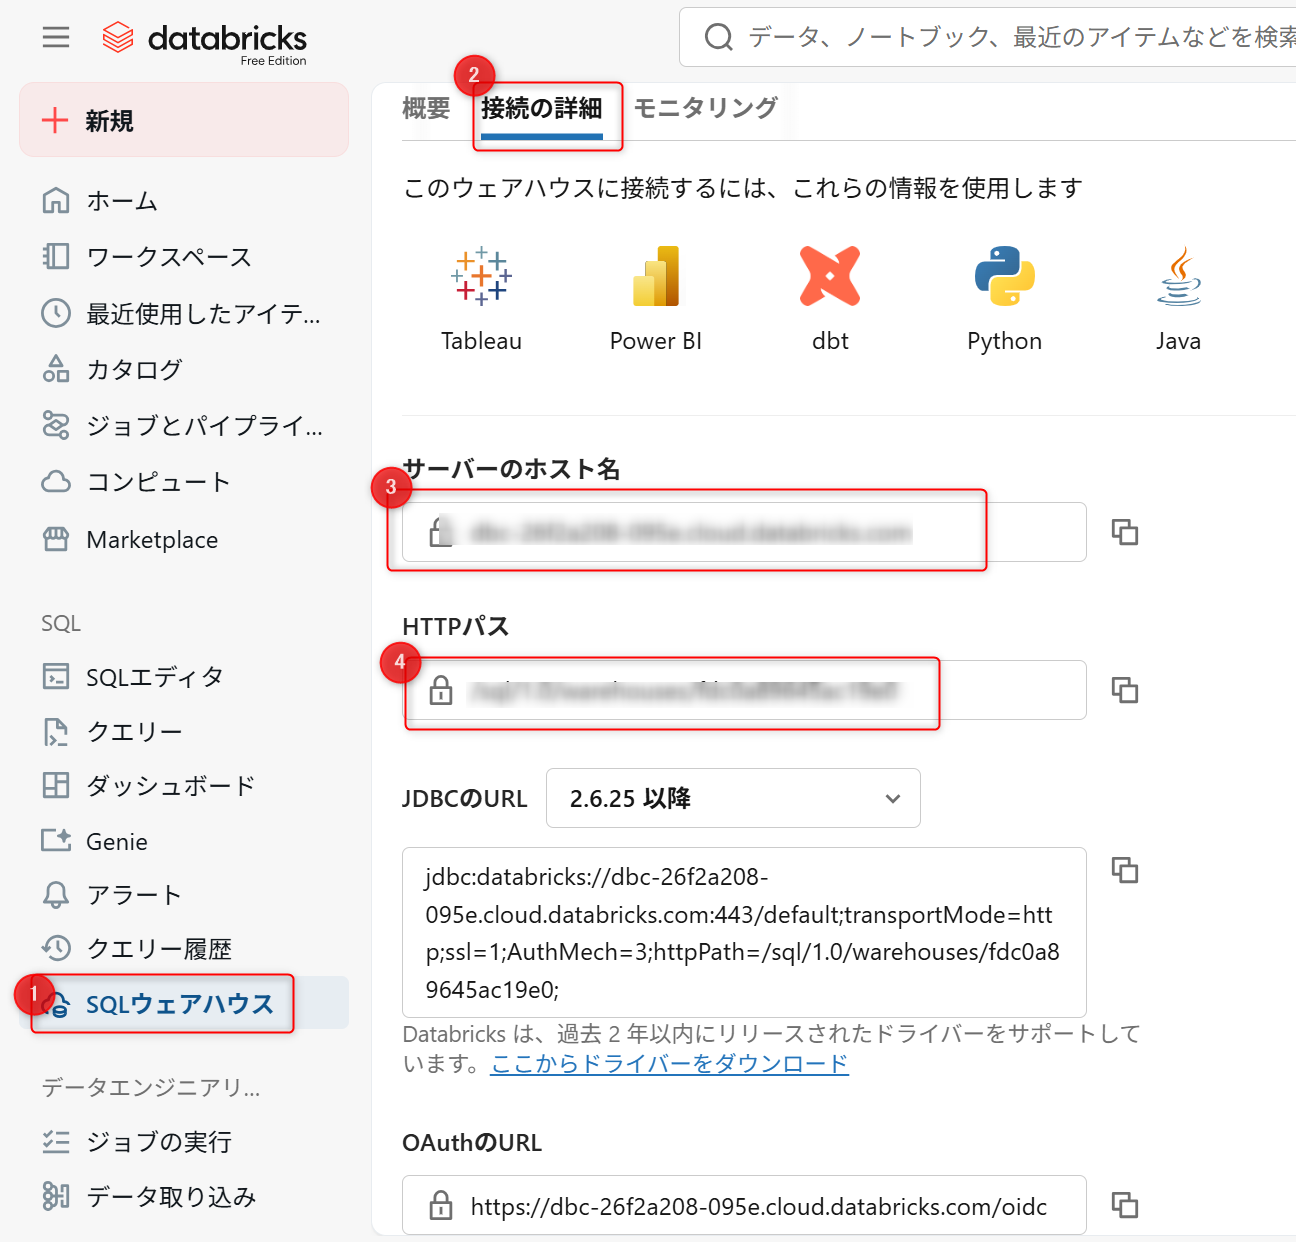This screenshot has height=1242, width=1296.
Task: Click the job runs icon
Action: click(x=56, y=1142)
